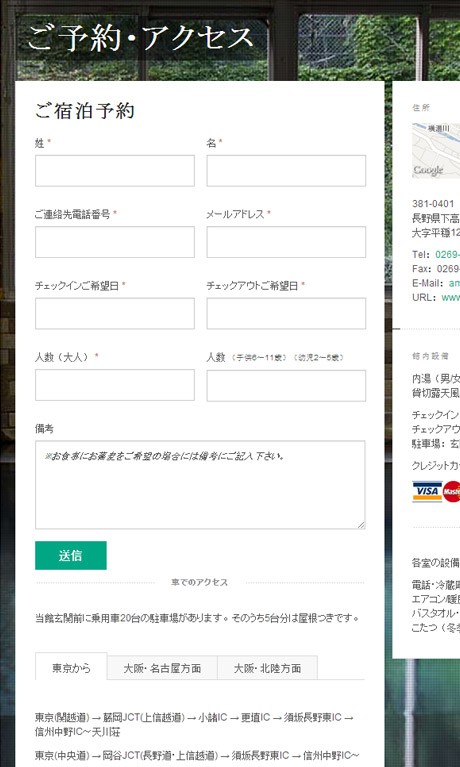Open the Tel number link
This screenshot has width=460, height=767.
pyautogui.click(x=447, y=254)
